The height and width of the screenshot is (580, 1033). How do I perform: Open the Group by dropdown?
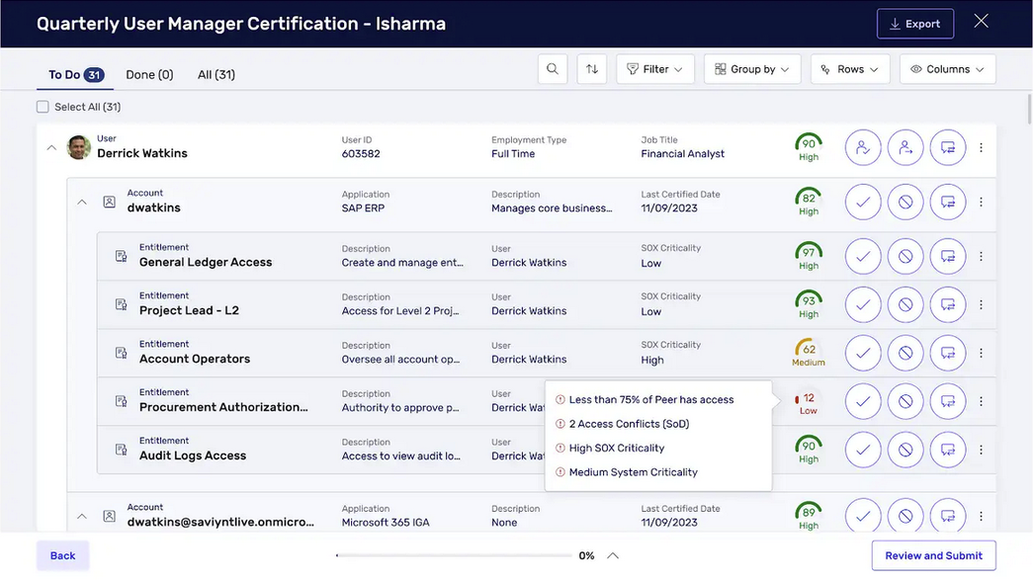tap(752, 69)
